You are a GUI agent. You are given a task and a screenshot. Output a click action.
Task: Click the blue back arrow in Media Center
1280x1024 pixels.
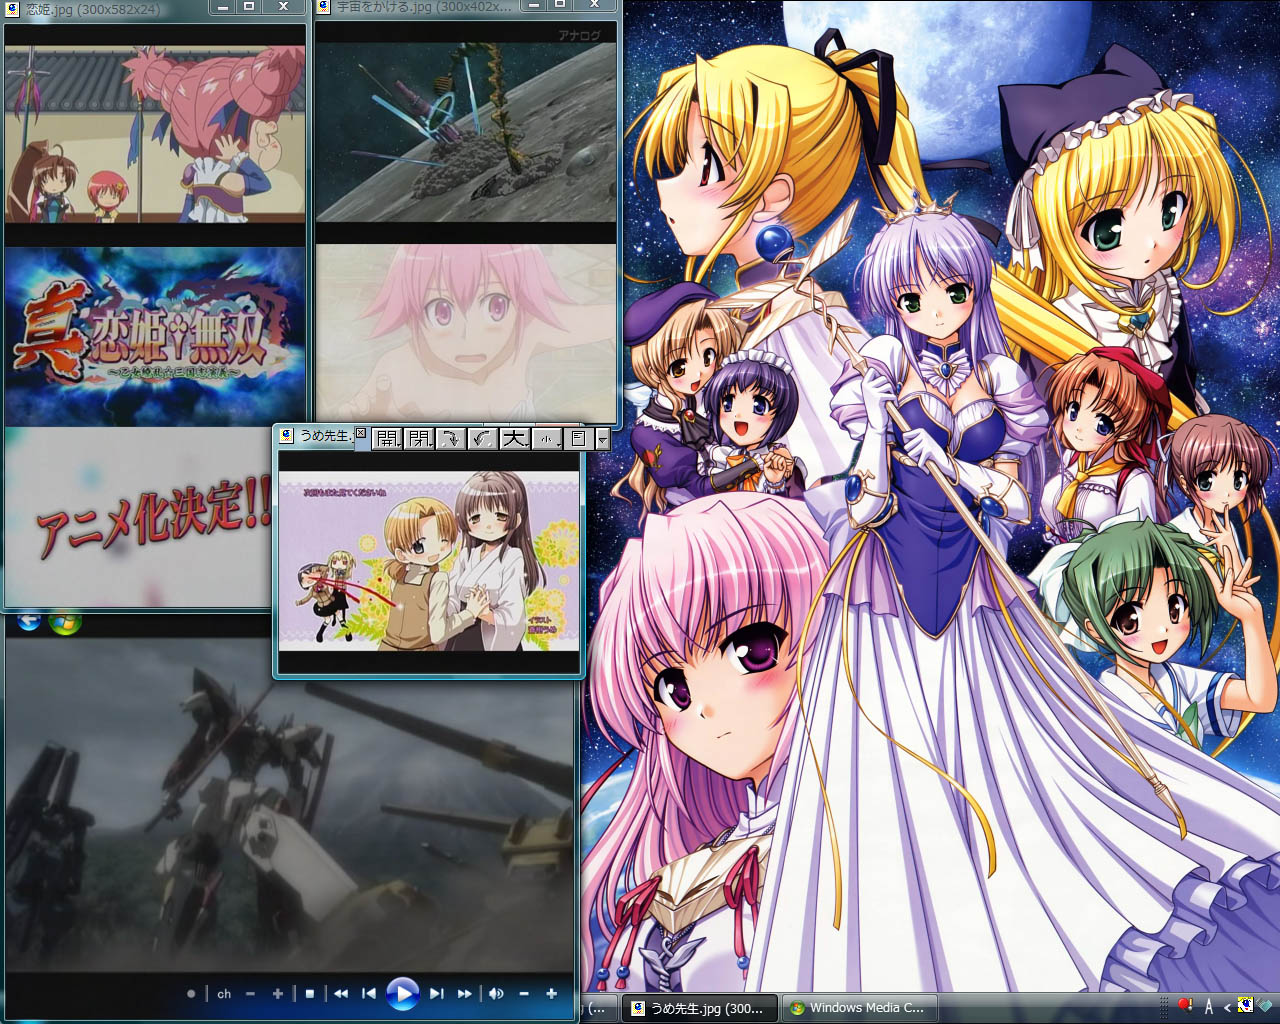[29, 621]
